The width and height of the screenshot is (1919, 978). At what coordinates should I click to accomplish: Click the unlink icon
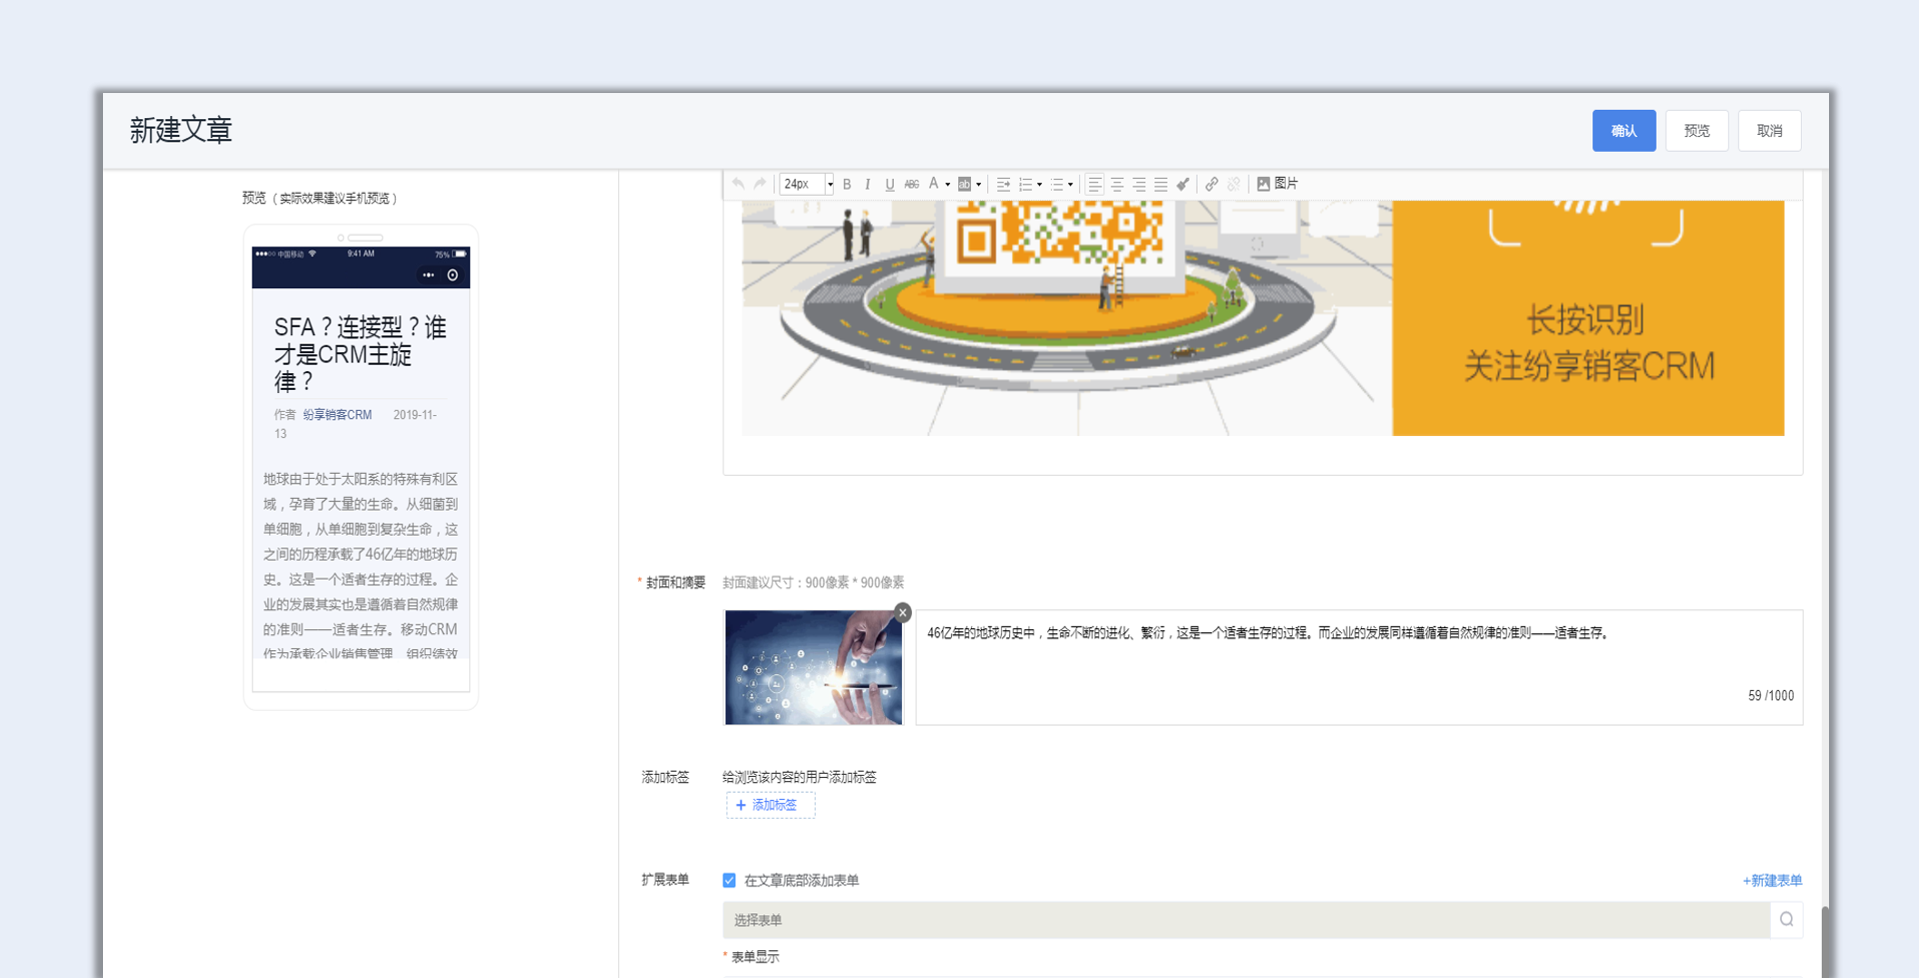1233,184
